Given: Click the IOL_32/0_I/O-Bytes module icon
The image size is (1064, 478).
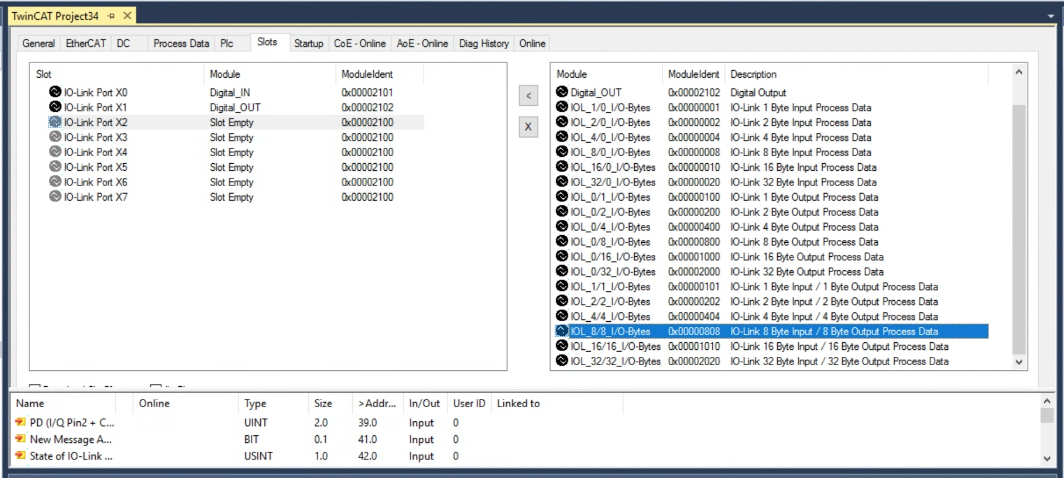Looking at the screenshot, I should (x=562, y=182).
